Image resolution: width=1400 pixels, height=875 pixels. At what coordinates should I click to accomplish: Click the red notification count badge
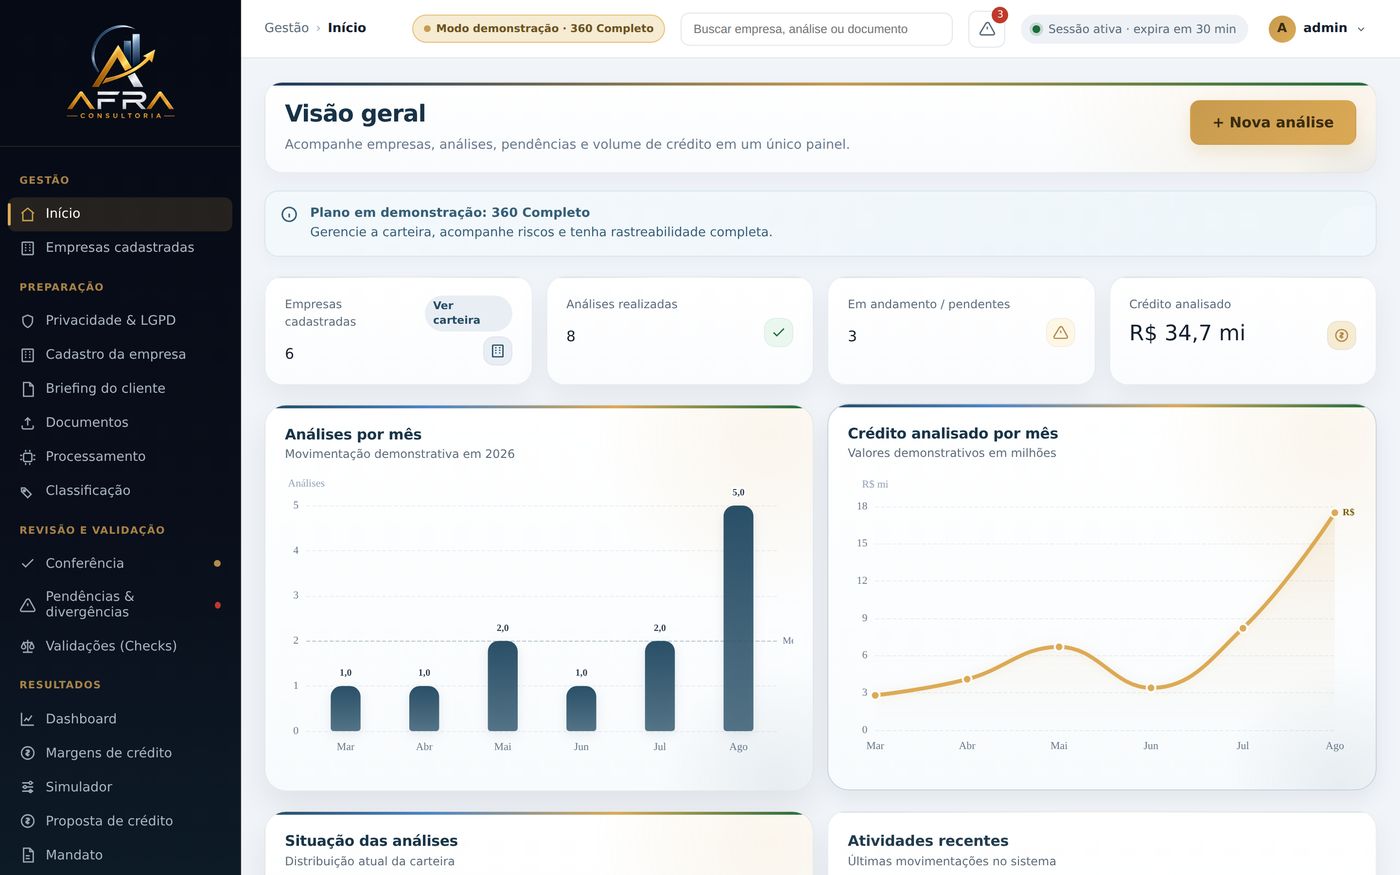coord(999,15)
